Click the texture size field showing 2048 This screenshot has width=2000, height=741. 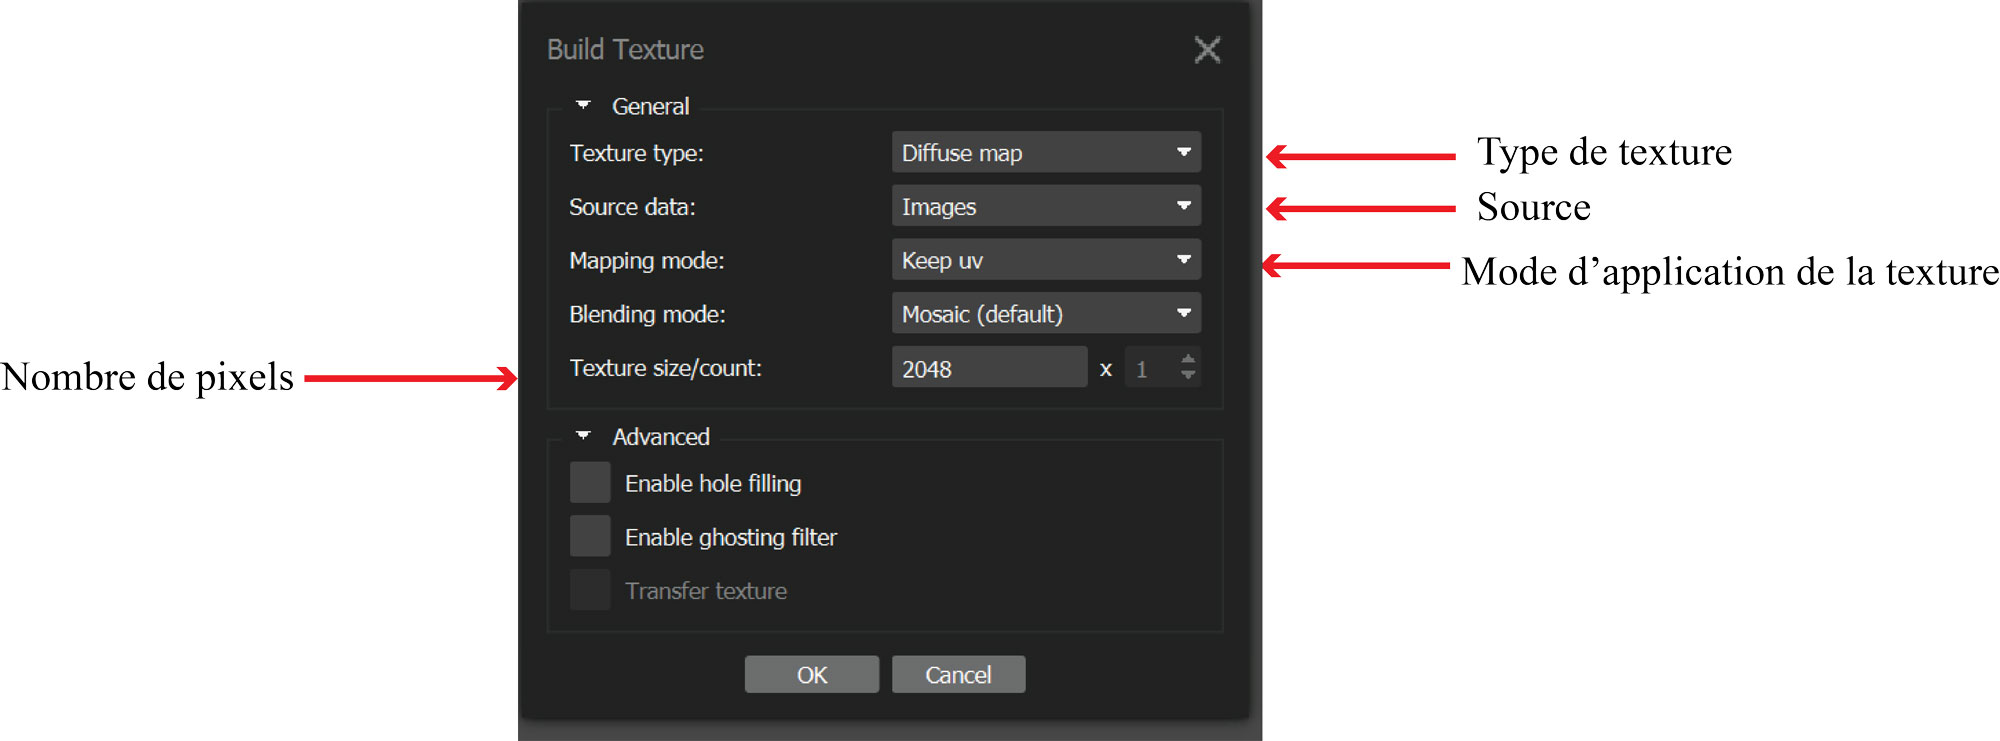click(x=989, y=368)
